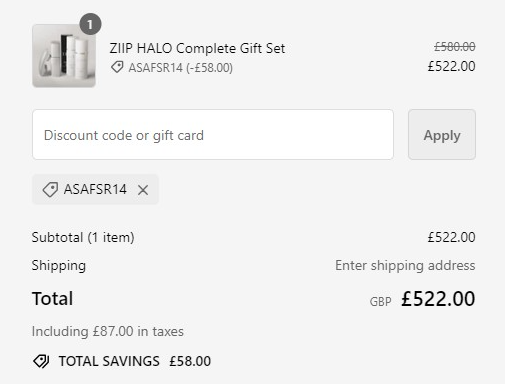Click the Subtotal (1 item) label
This screenshot has width=505, height=384.
point(83,237)
